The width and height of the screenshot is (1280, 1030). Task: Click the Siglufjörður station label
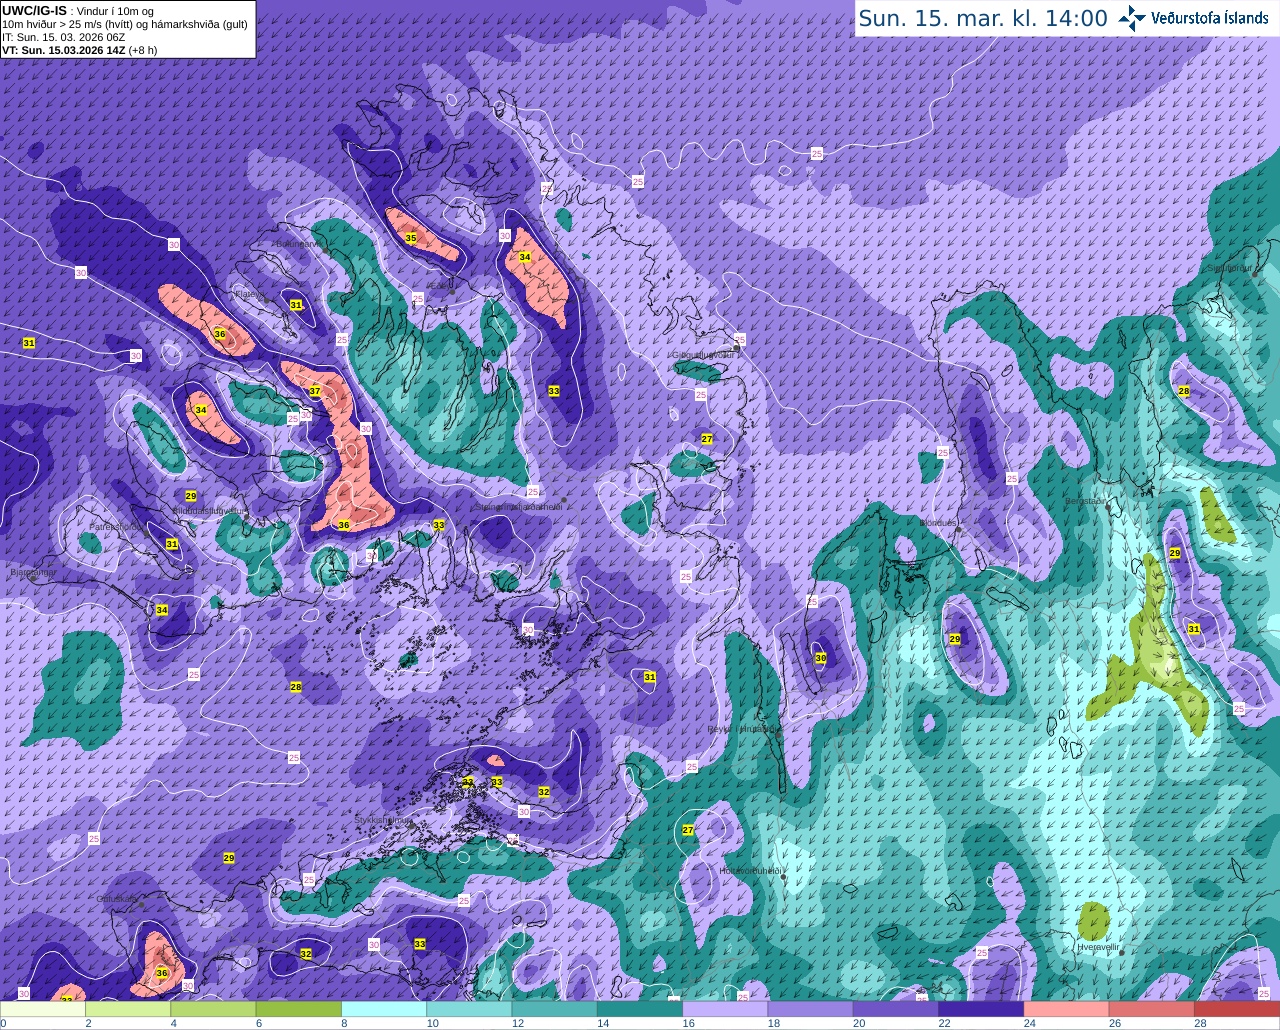click(1230, 268)
